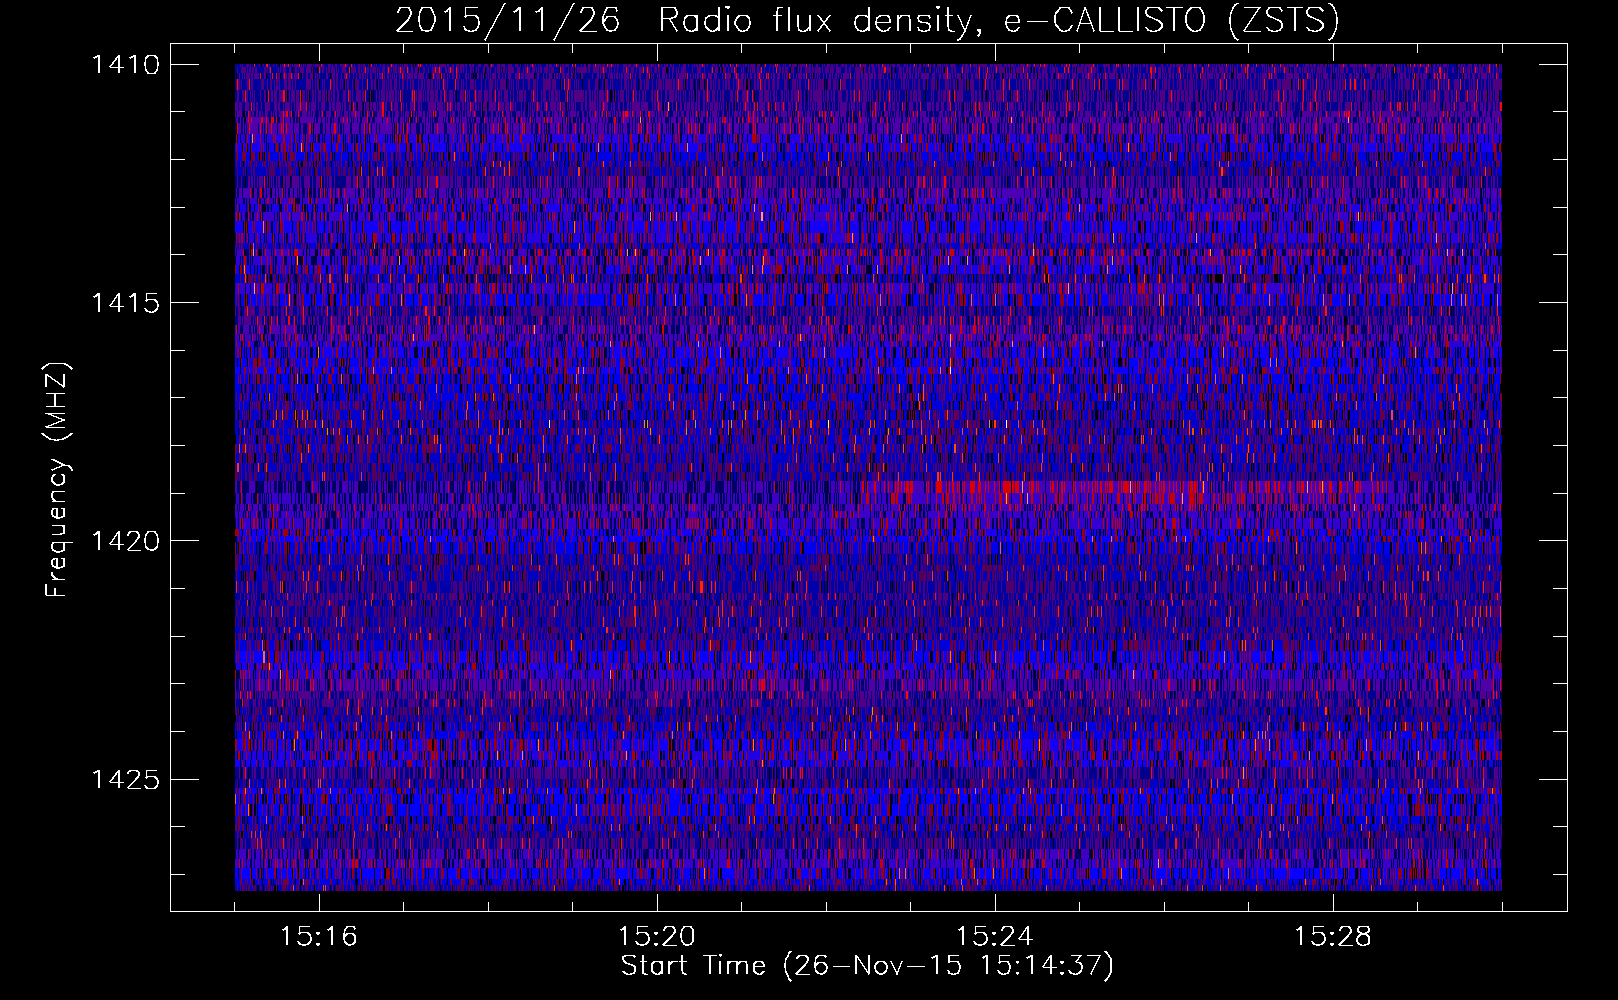The height and width of the screenshot is (1000, 1618).
Task: Click the '1420' frequency axis label
Action: [125, 541]
